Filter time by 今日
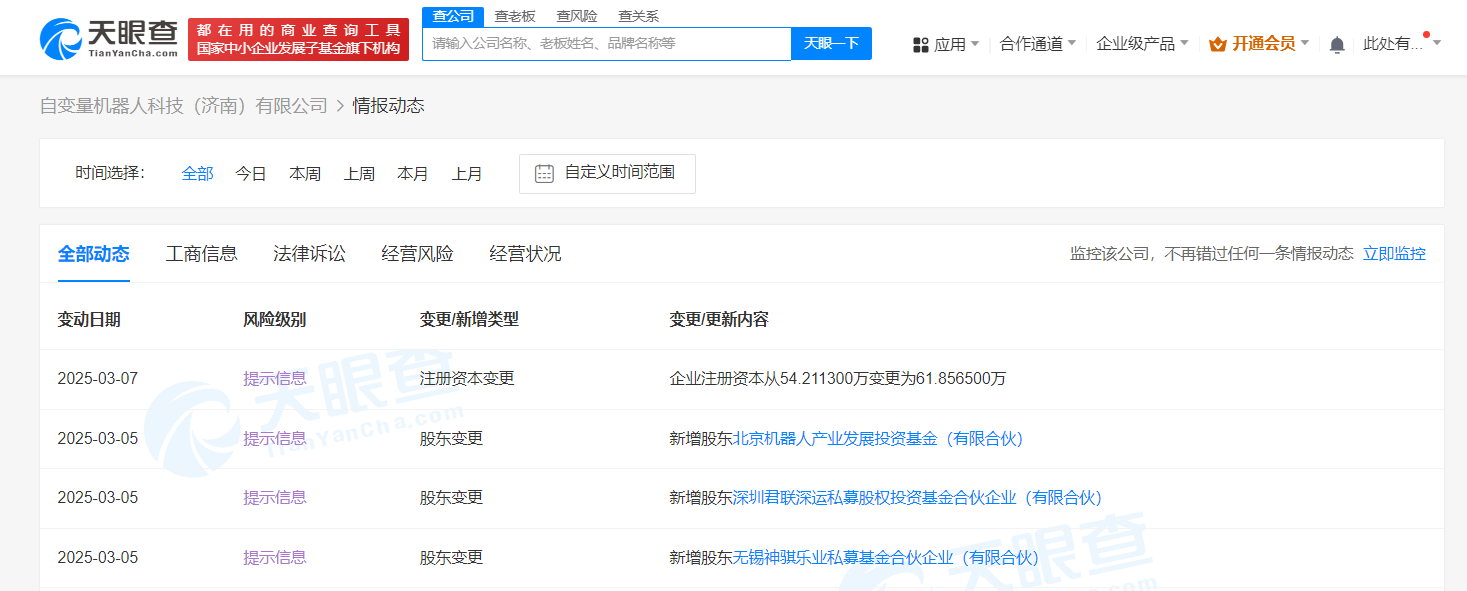The height and width of the screenshot is (591, 1467). pos(251,174)
